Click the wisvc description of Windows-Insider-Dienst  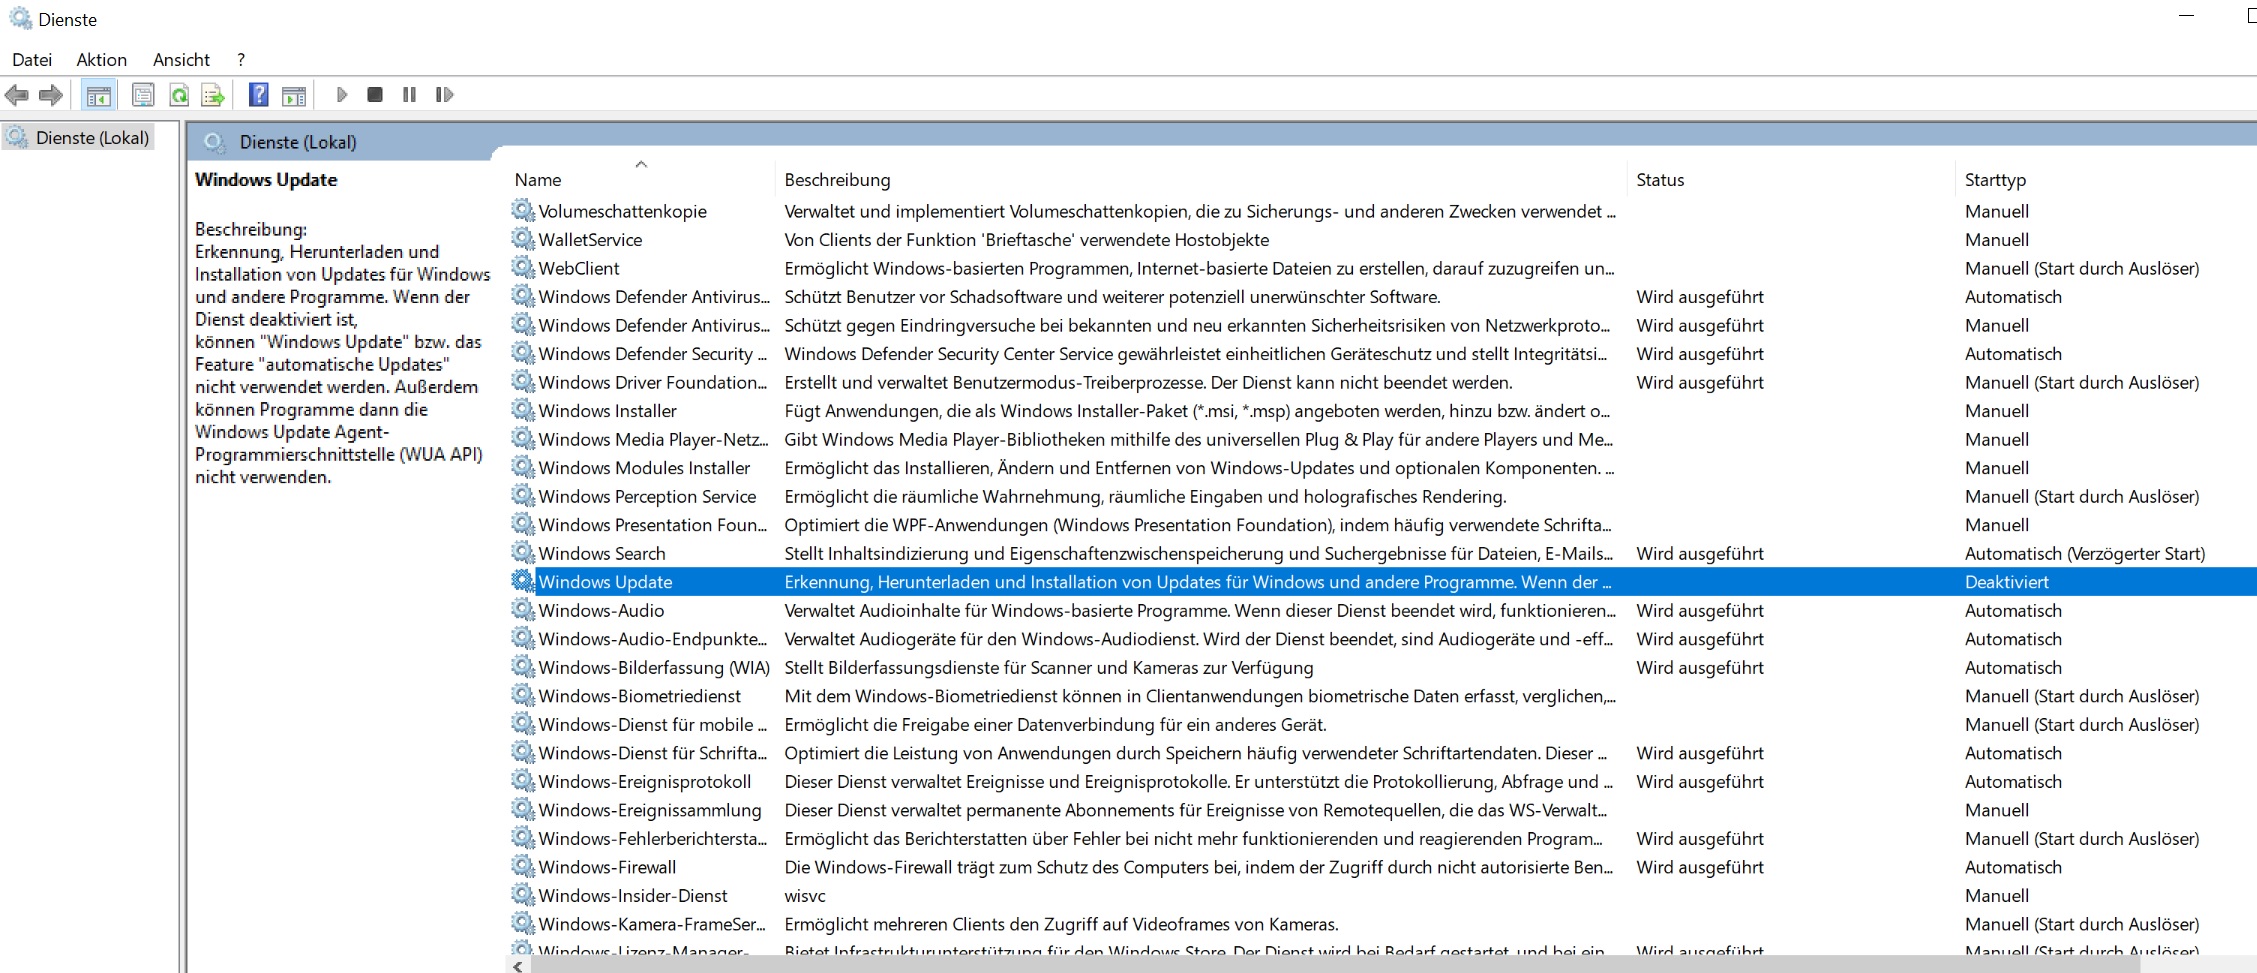[x=805, y=896]
